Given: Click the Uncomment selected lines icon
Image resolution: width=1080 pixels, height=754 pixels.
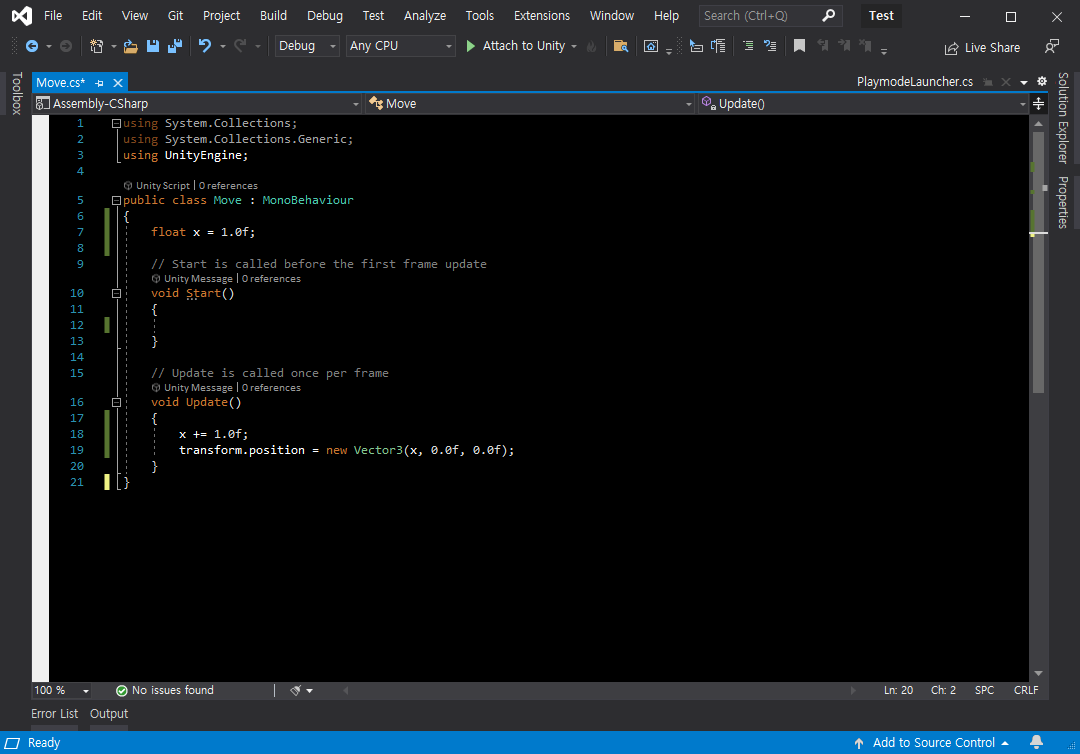Looking at the screenshot, I should [770, 46].
